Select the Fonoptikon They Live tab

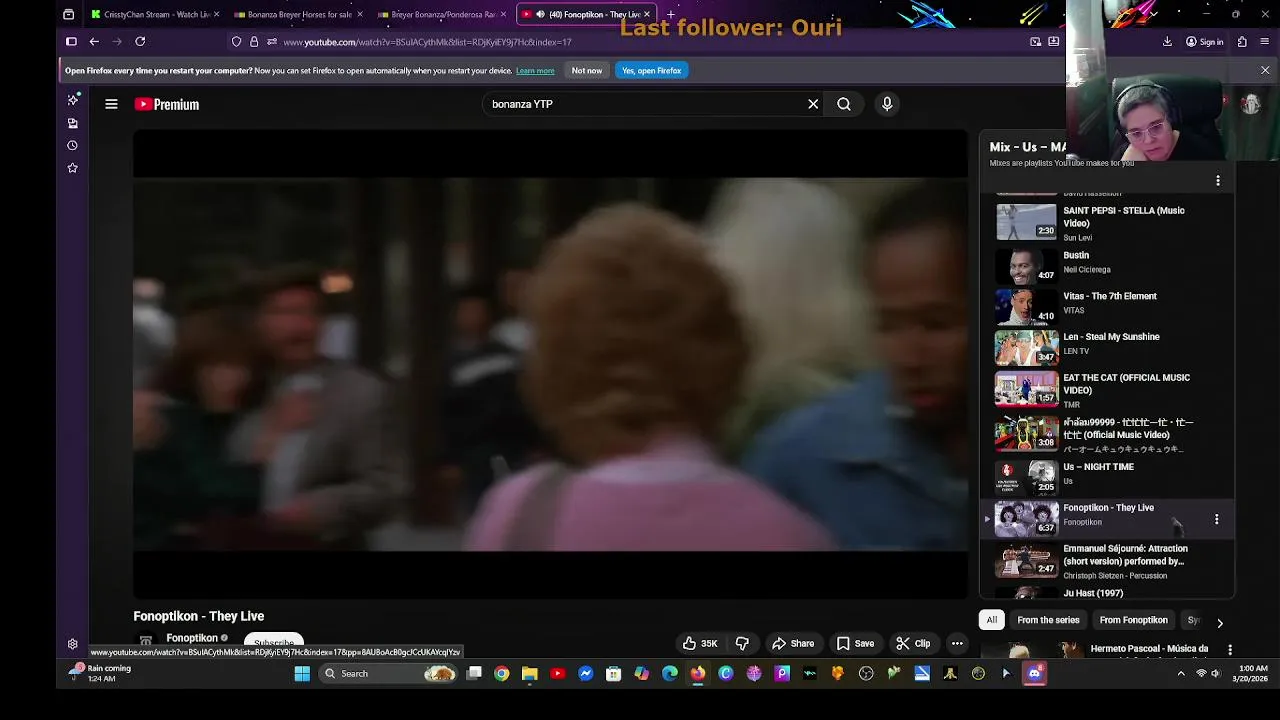586,15
